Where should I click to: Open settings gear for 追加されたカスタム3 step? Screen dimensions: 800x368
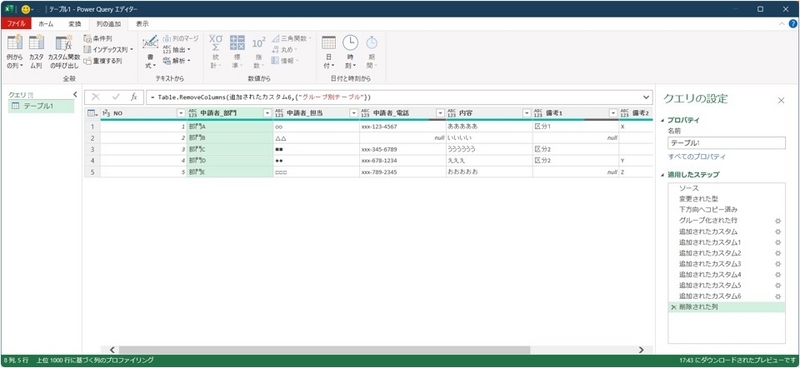tap(778, 264)
